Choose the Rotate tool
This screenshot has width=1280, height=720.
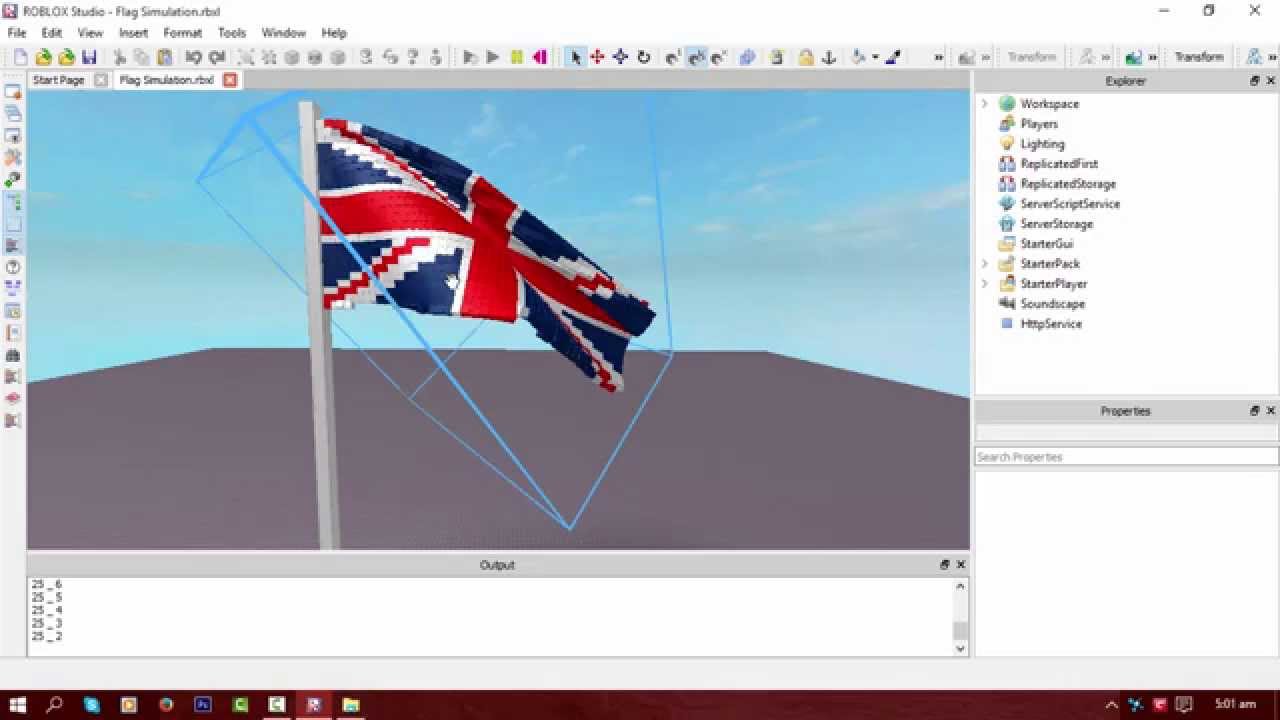pos(644,57)
